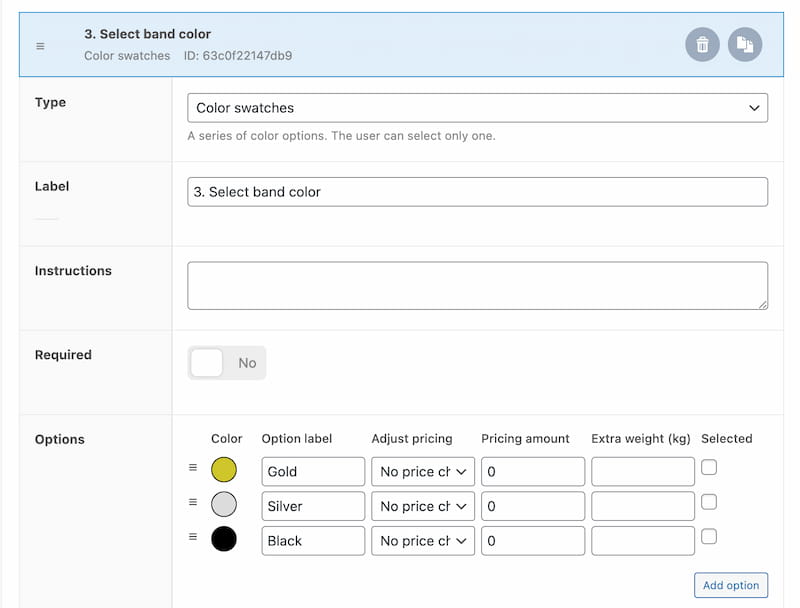Open the black color swatch picker
The height and width of the screenshot is (608, 800).
click(x=224, y=539)
